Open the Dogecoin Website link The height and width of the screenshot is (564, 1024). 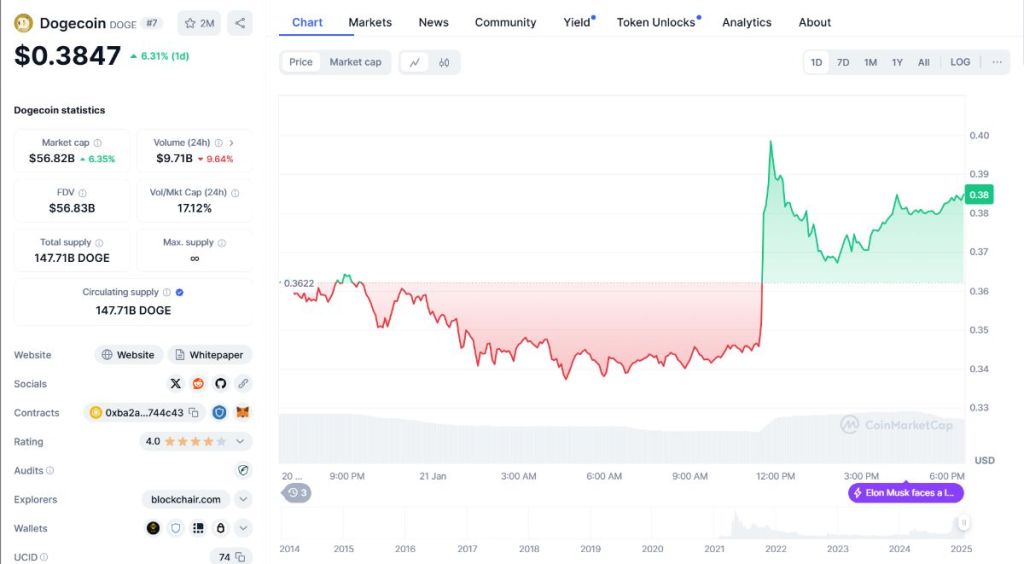click(x=128, y=355)
